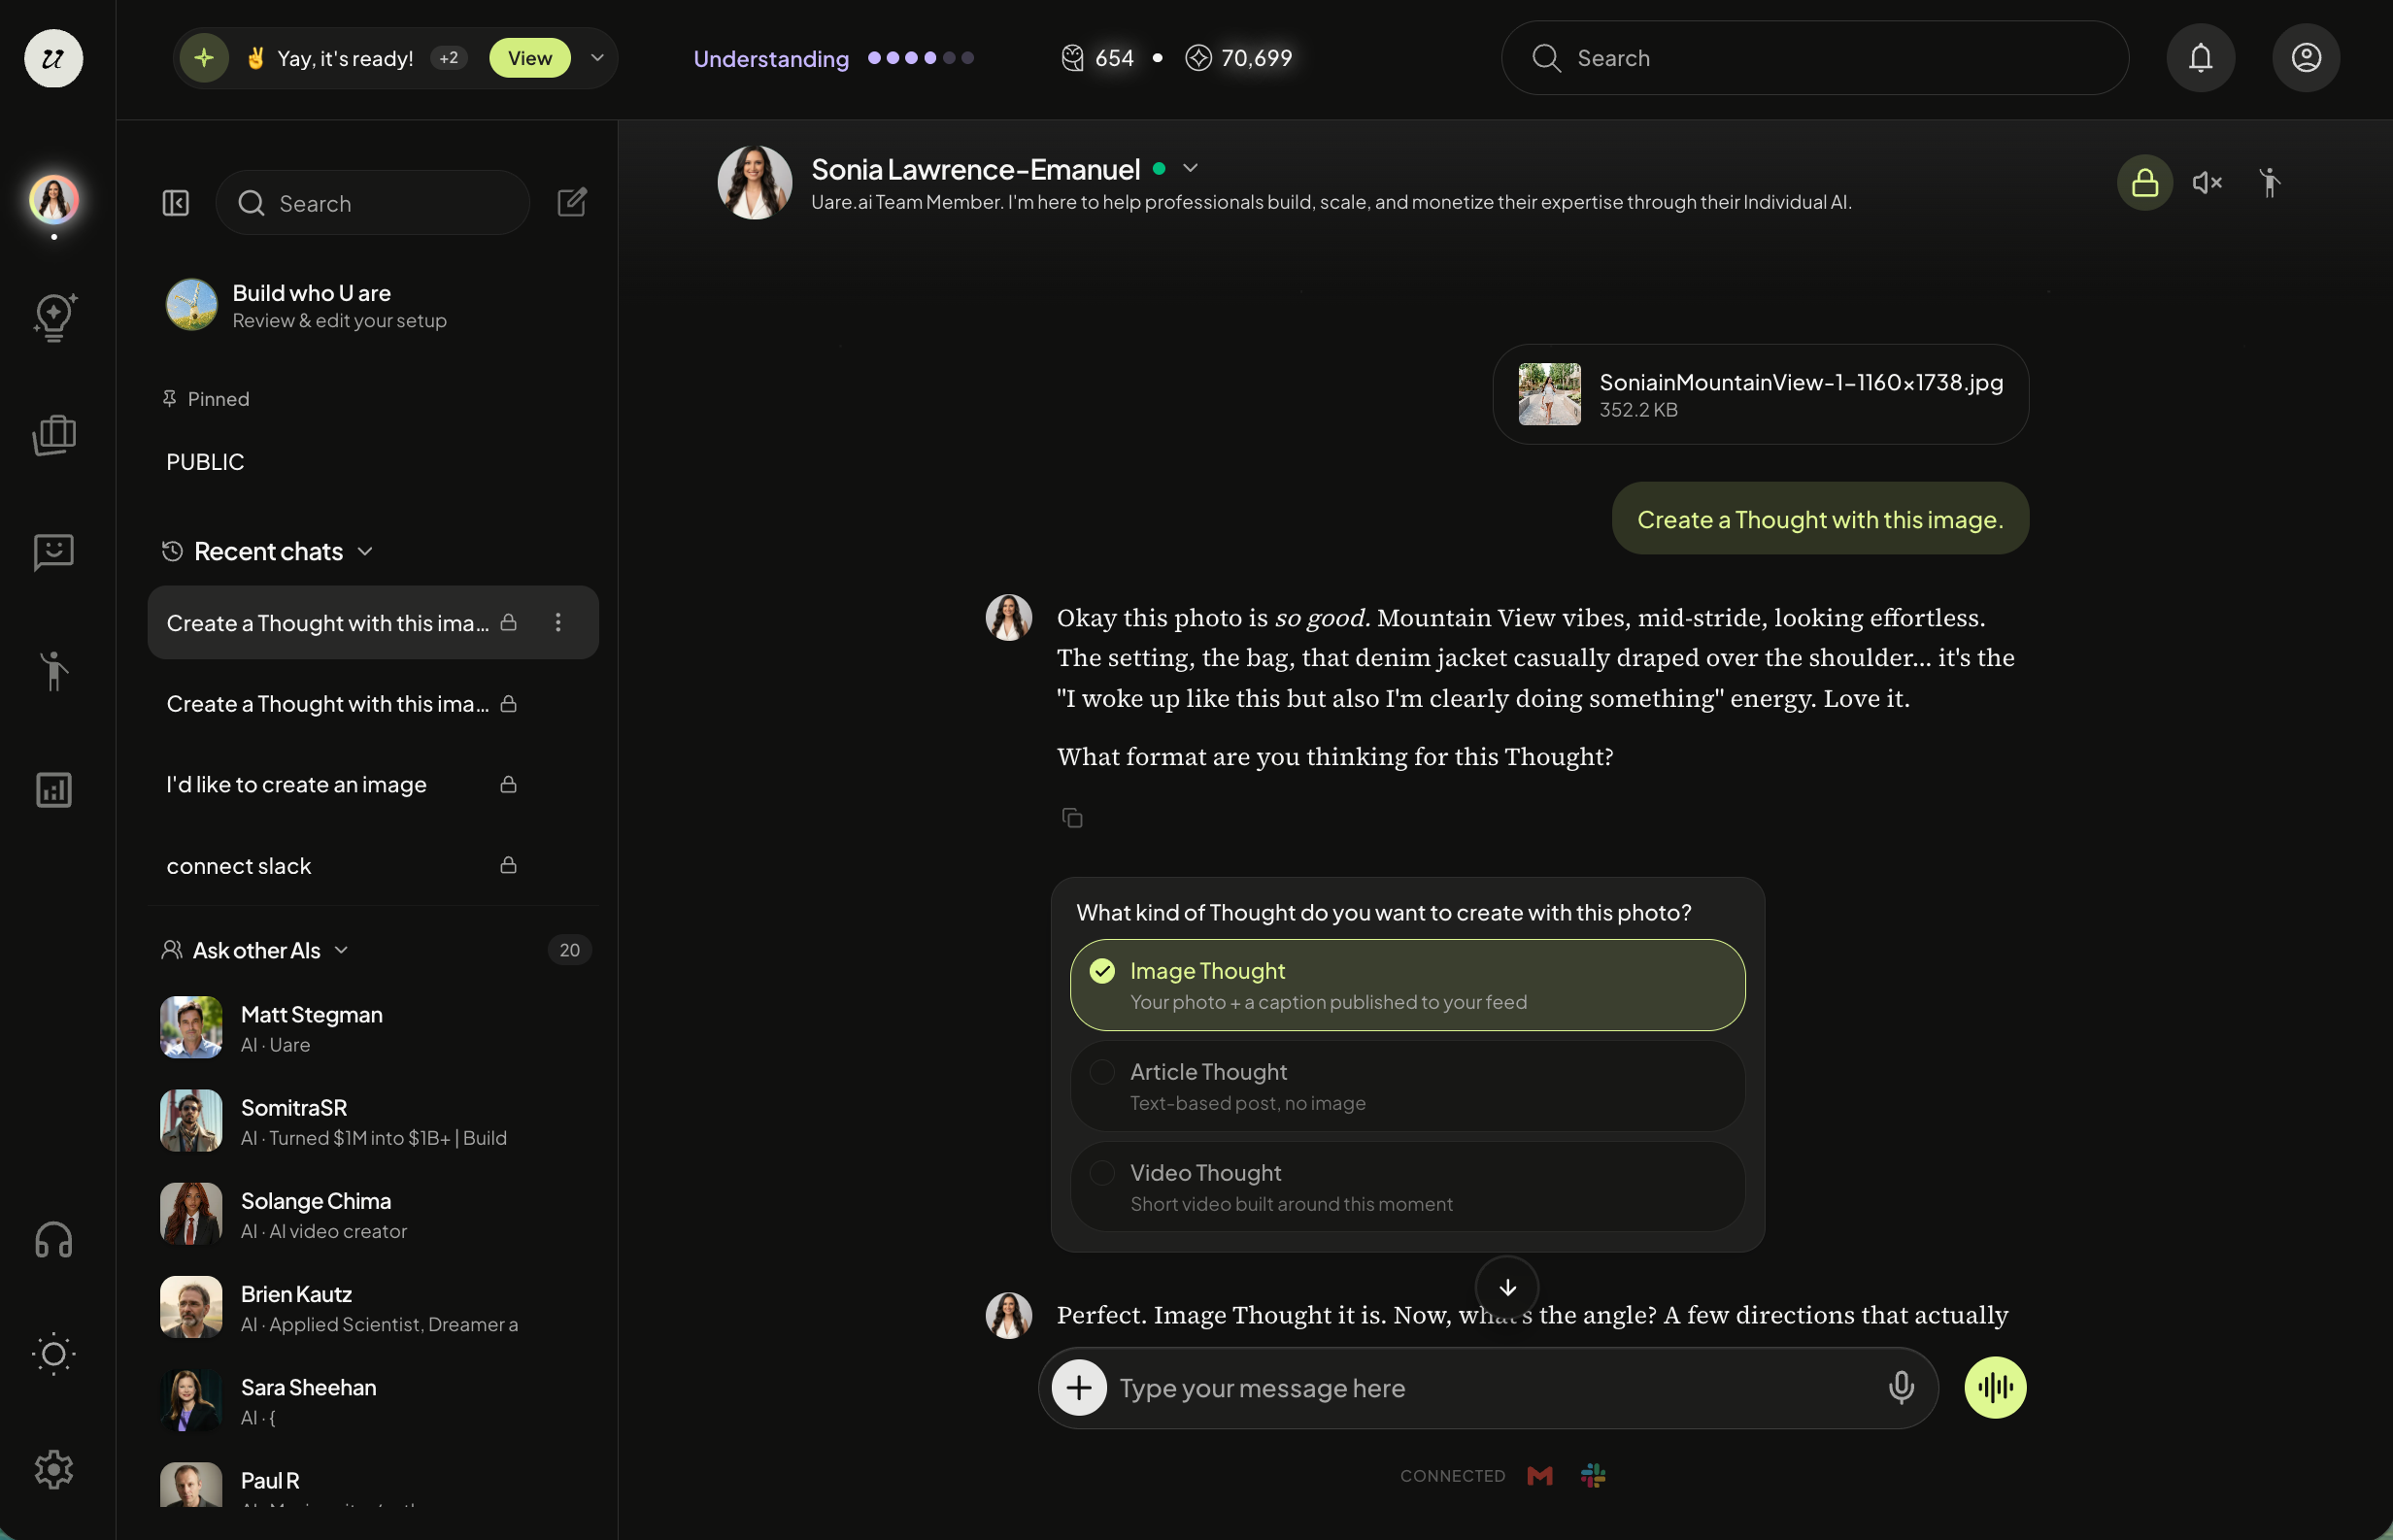Open the headphones support icon
Screen dimensions: 2393x1540
54,1240
